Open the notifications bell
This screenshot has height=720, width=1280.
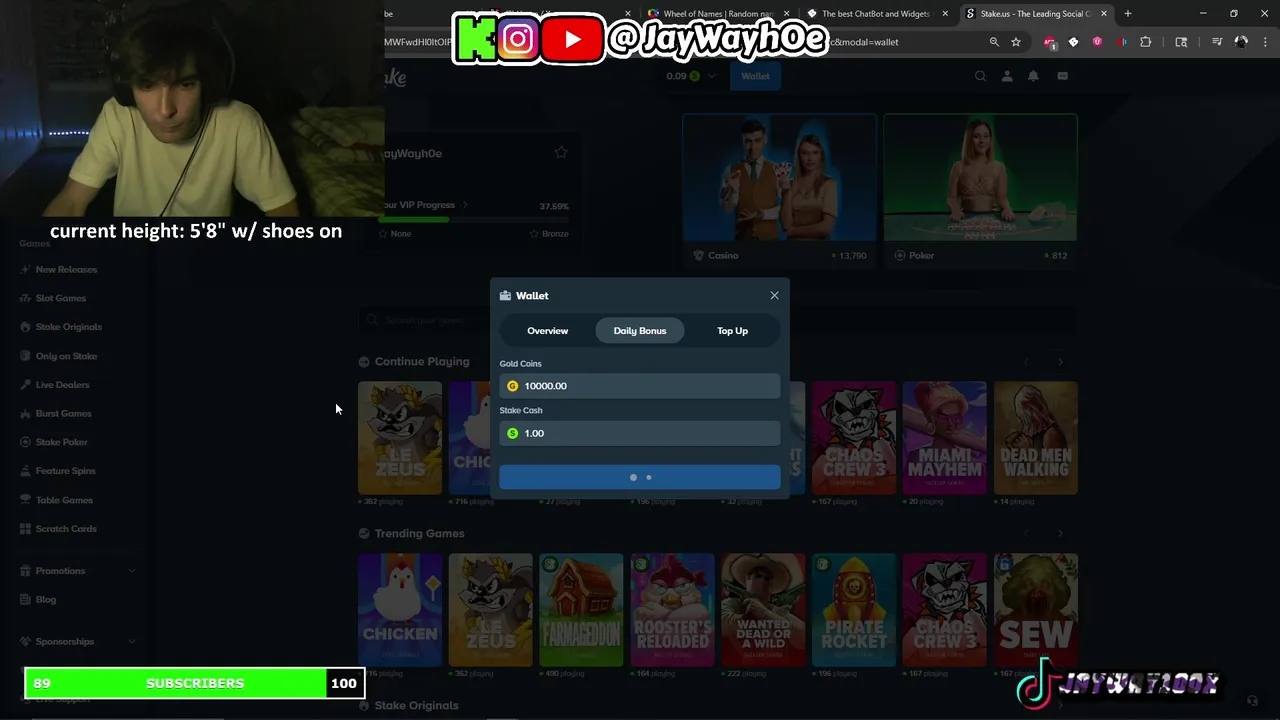1033,76
